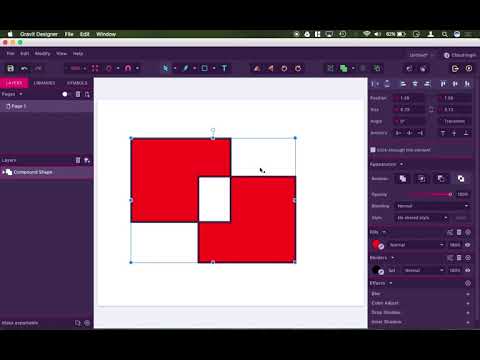480x360 pixels.
Task: Add a Color Adjust effect
Action: pyautogui.click(x=468, y=303)
